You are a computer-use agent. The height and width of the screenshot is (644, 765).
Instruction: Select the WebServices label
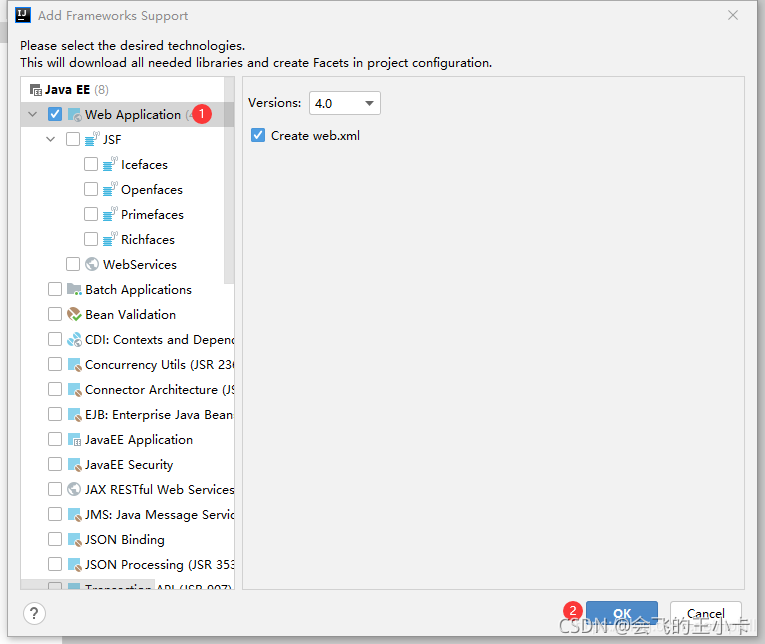pos(140,264)
